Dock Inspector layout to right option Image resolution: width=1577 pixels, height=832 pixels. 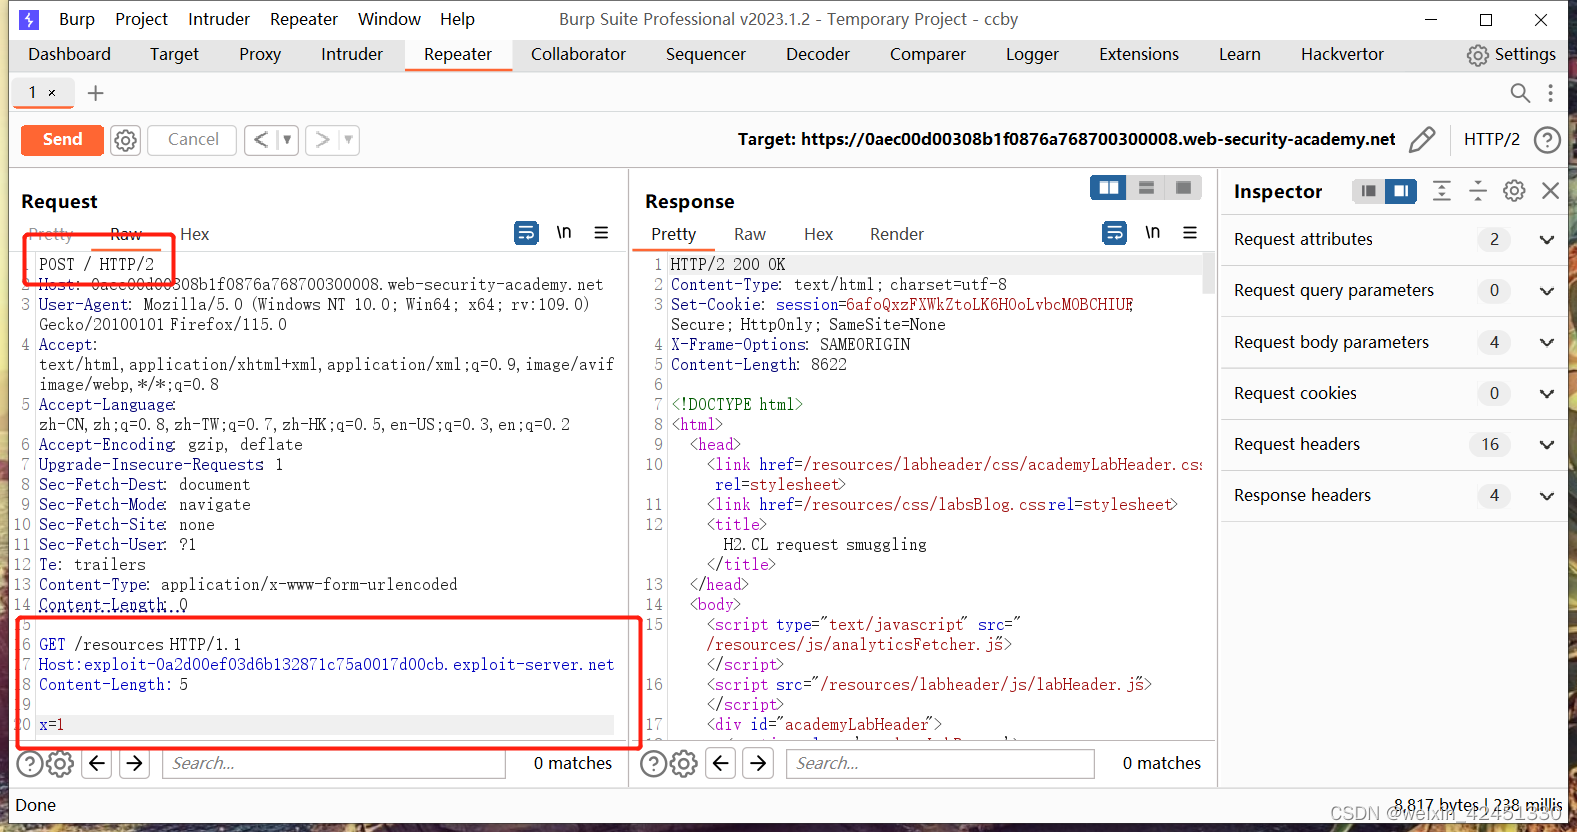tap(1401, 191)
